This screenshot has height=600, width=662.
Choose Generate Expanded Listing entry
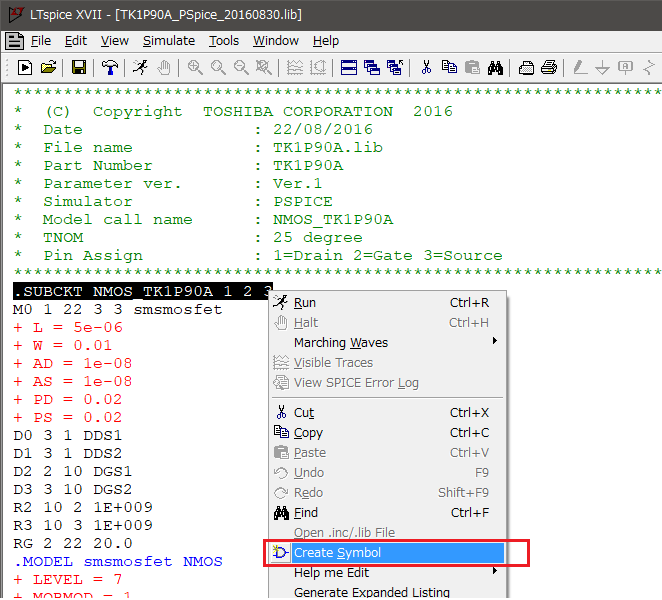pyautogui.click(x=388, y=592)
